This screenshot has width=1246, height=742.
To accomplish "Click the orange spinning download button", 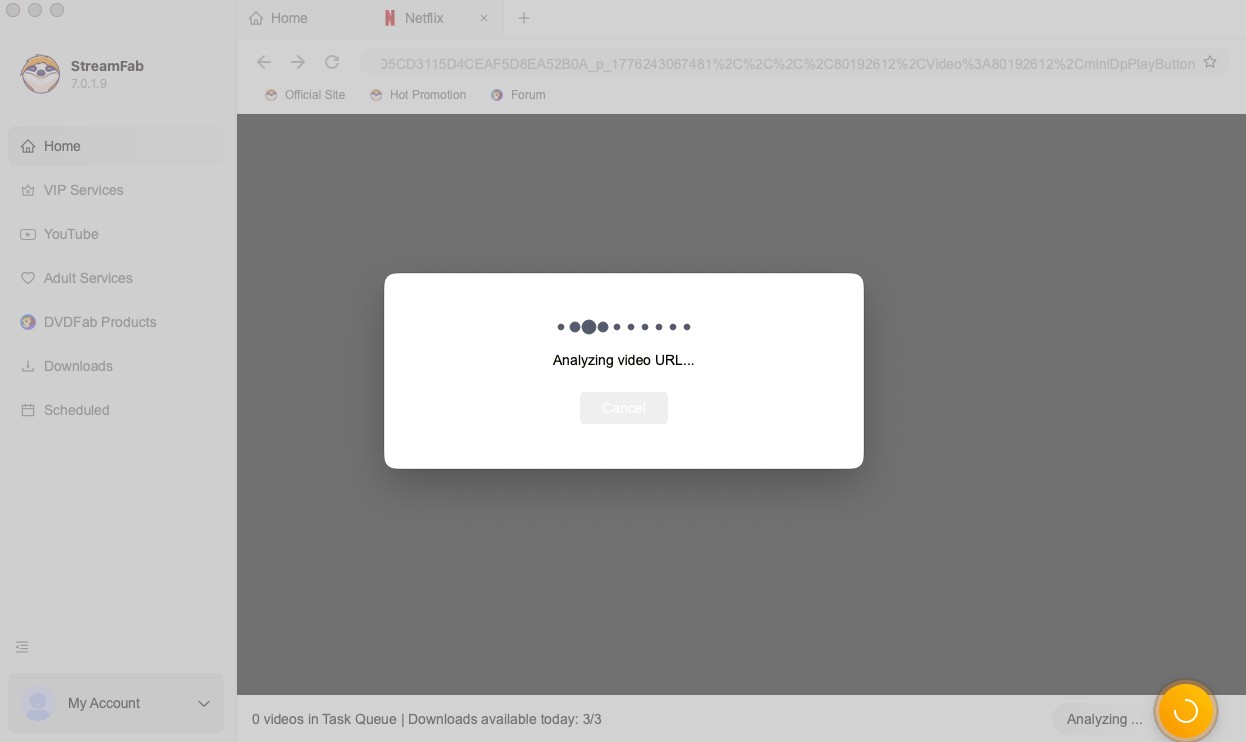I will point(1185,711).
